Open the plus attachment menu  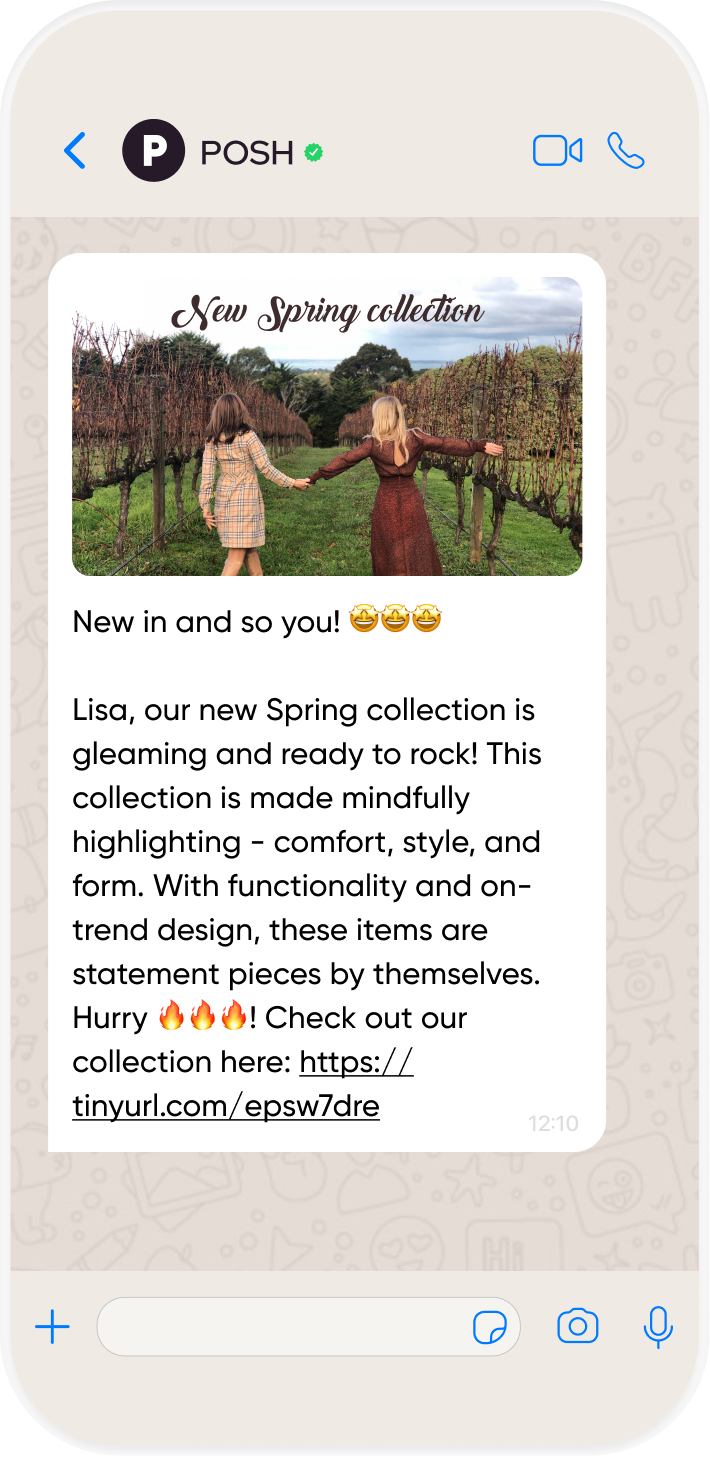pyautogui.click(x=52, y=1327)
